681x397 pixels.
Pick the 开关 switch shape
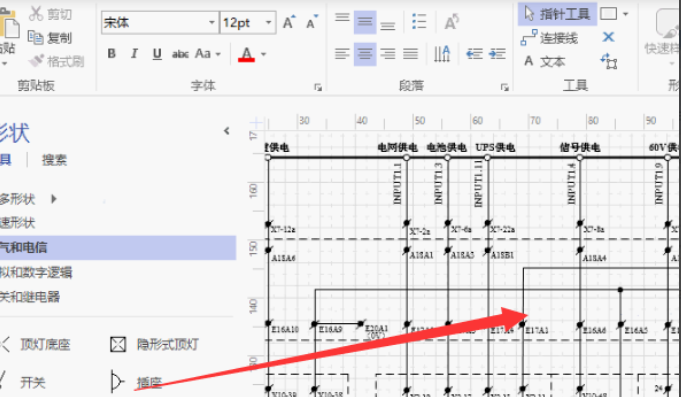coord(23,383)
